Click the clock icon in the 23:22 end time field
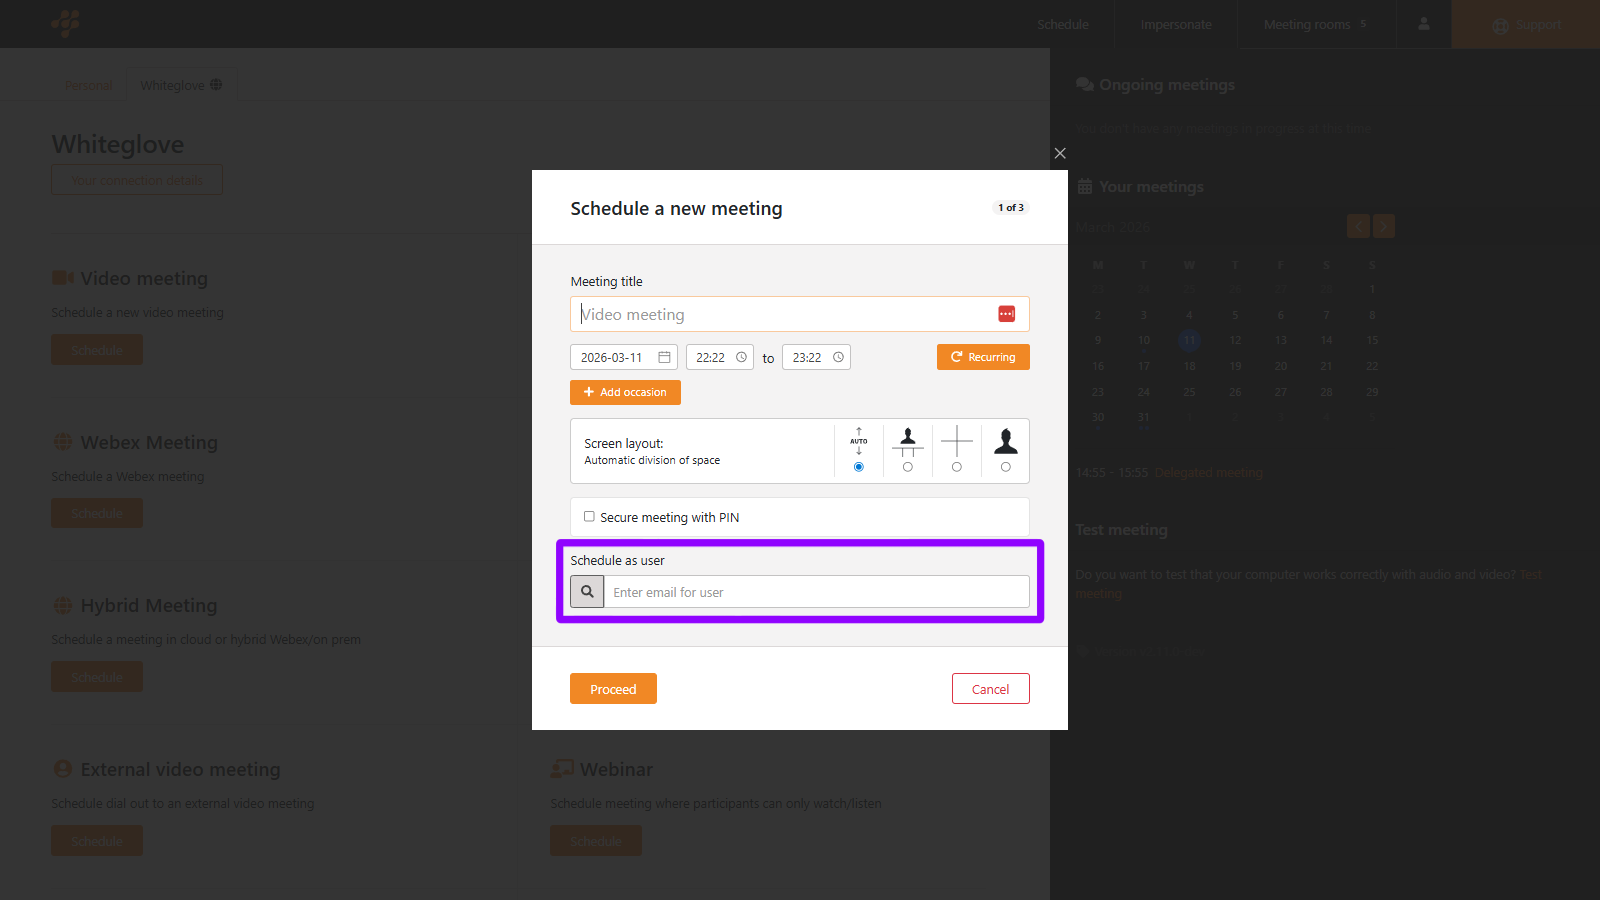This screenshot has width=1600, height=900. click(x=838, y=357)
